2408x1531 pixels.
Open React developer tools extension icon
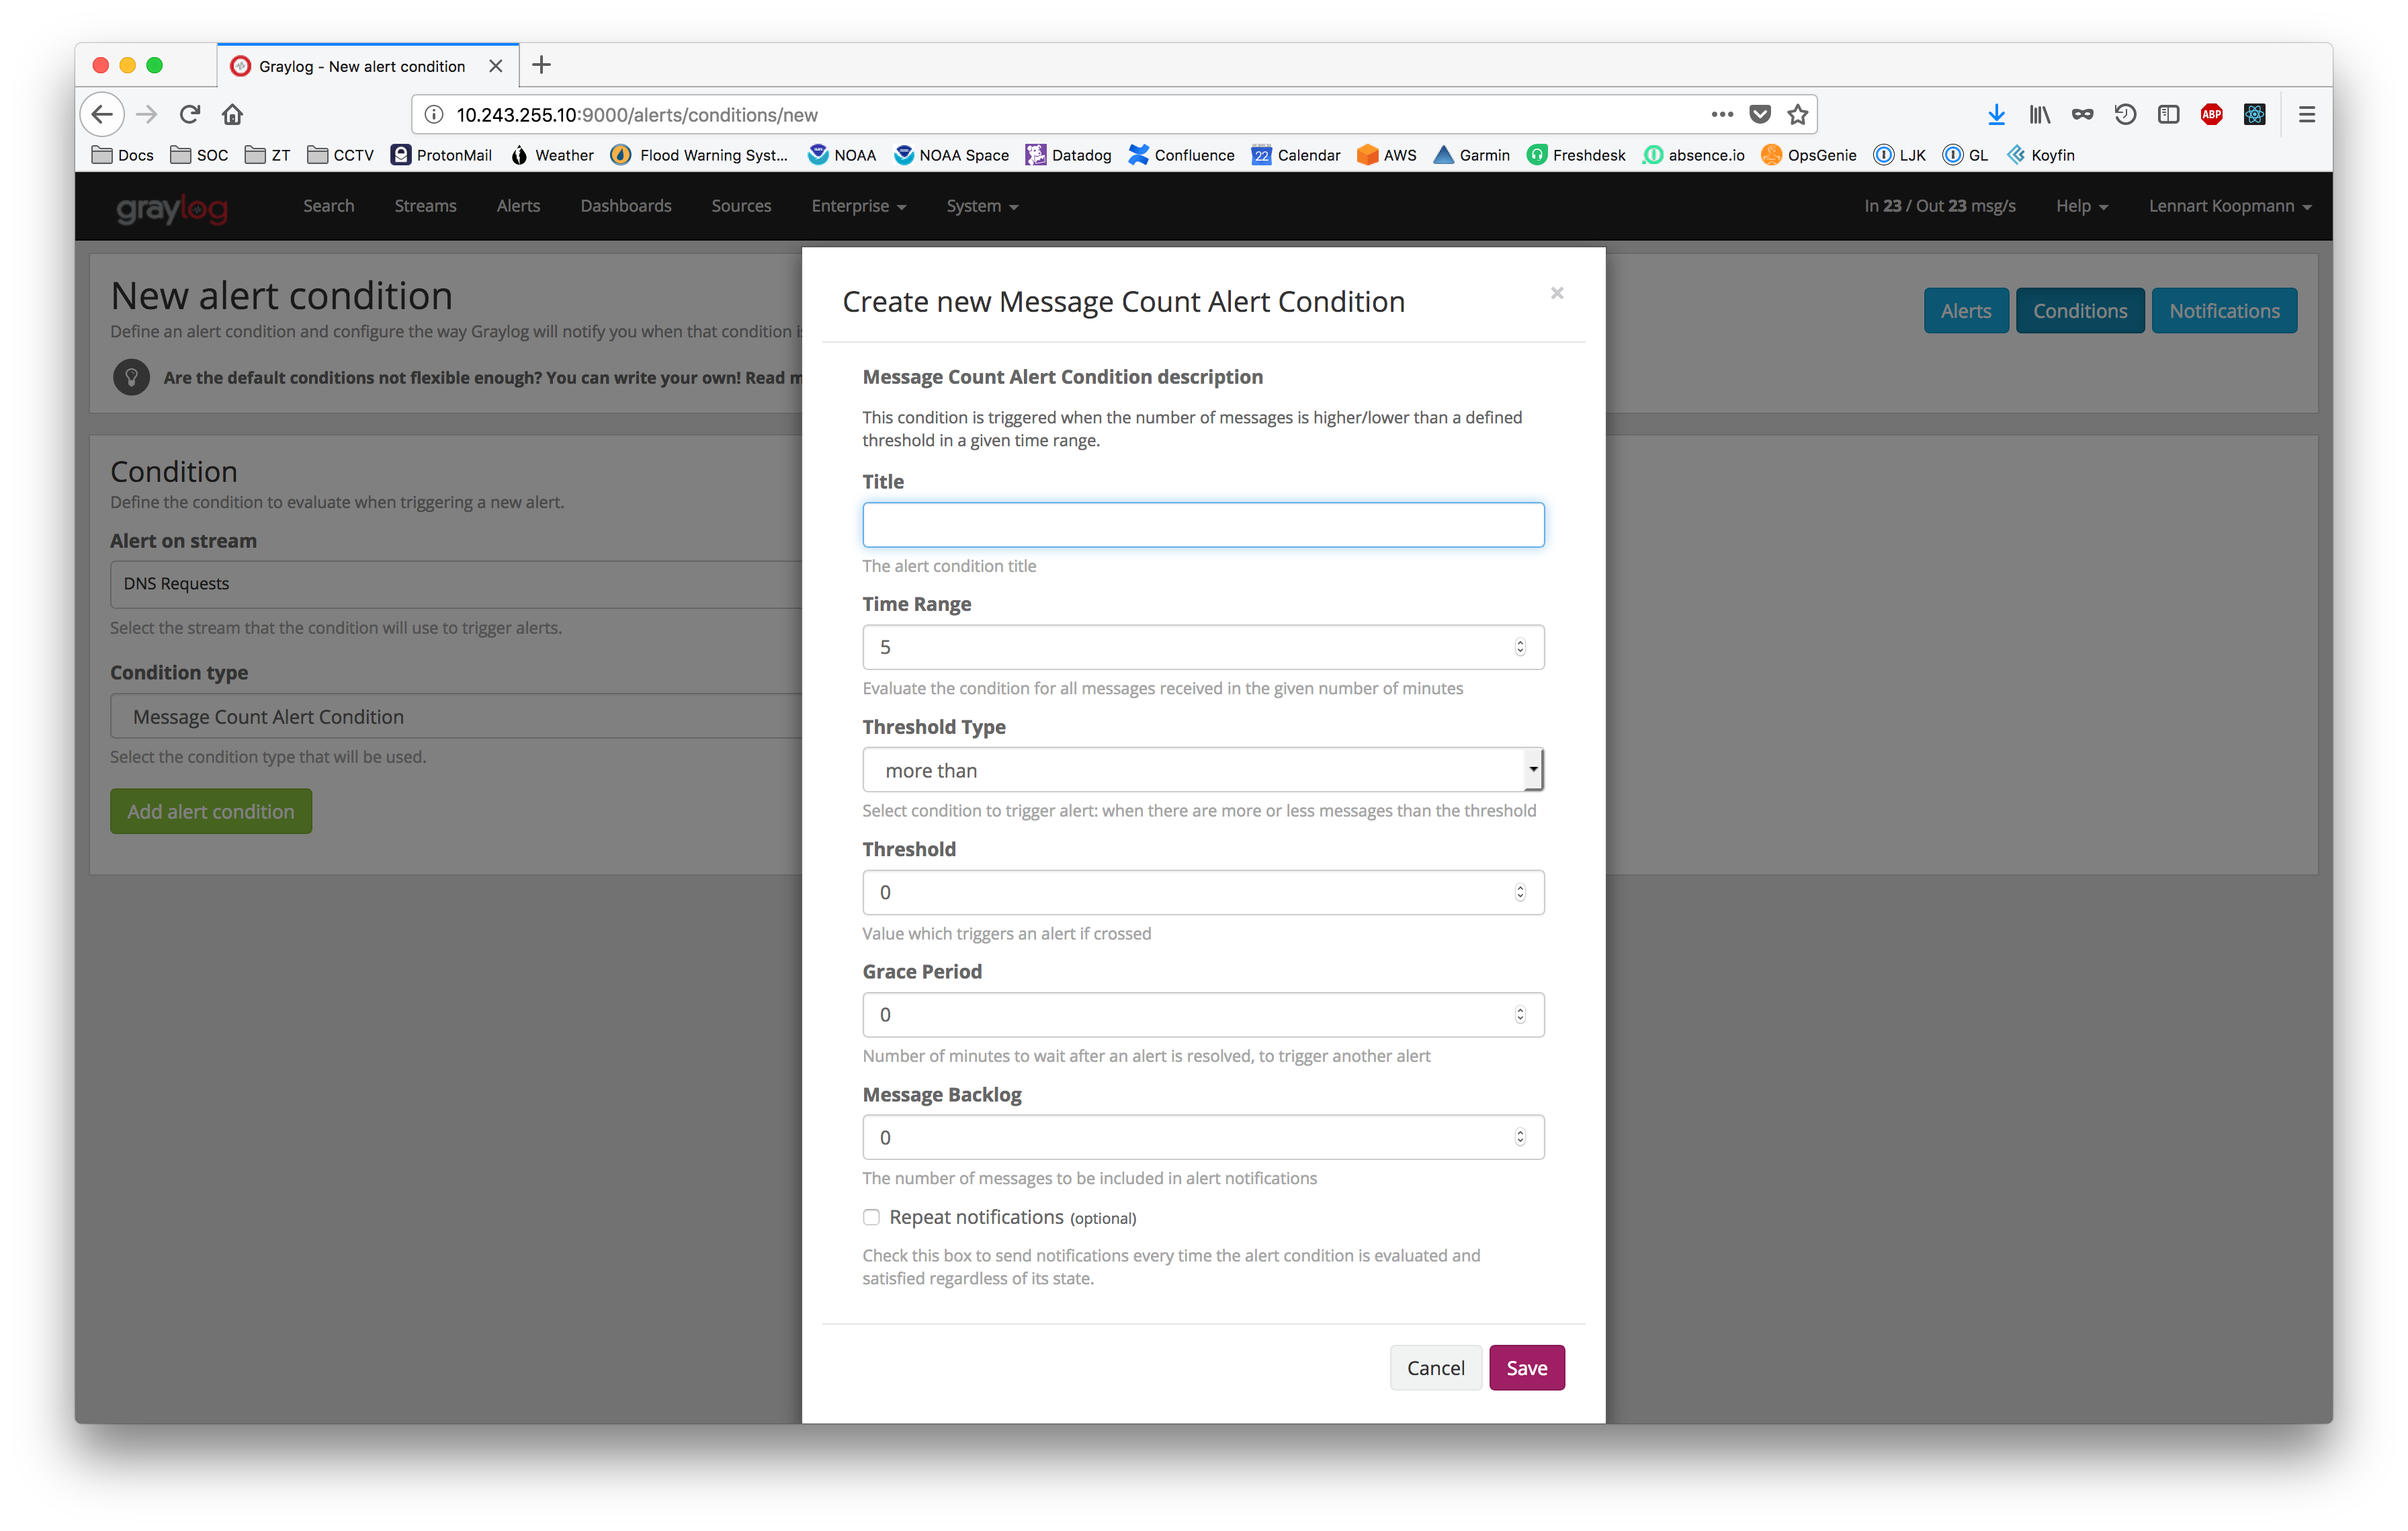click(x=2254, y=115)
